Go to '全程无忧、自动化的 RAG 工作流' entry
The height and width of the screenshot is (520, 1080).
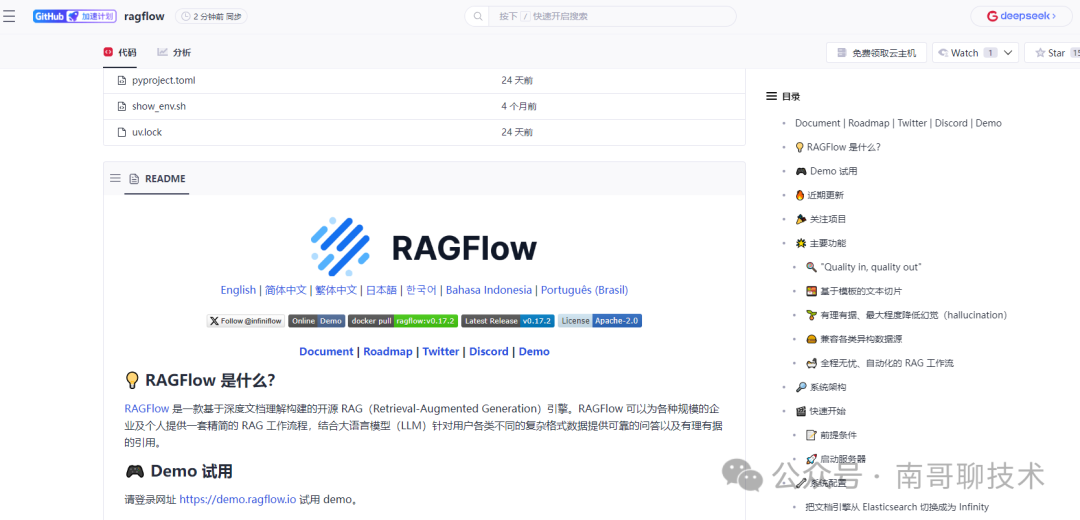[x=880, y=363]
